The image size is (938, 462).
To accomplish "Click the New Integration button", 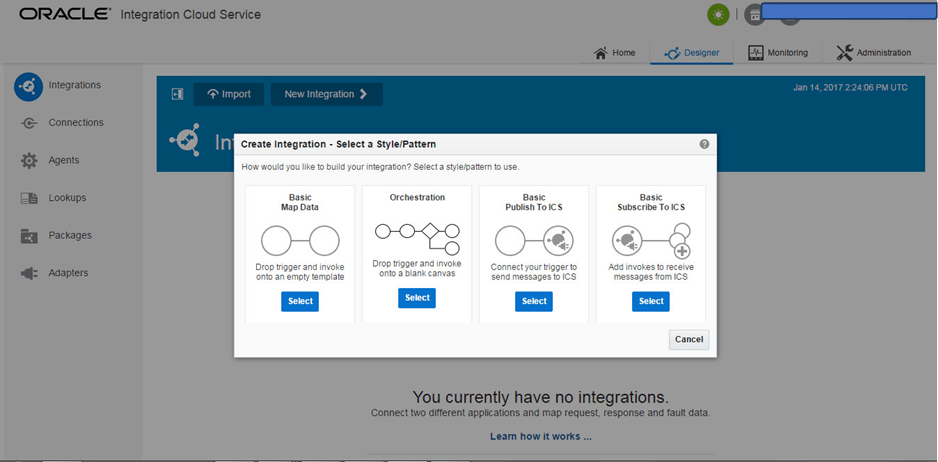I will (327, 94).
